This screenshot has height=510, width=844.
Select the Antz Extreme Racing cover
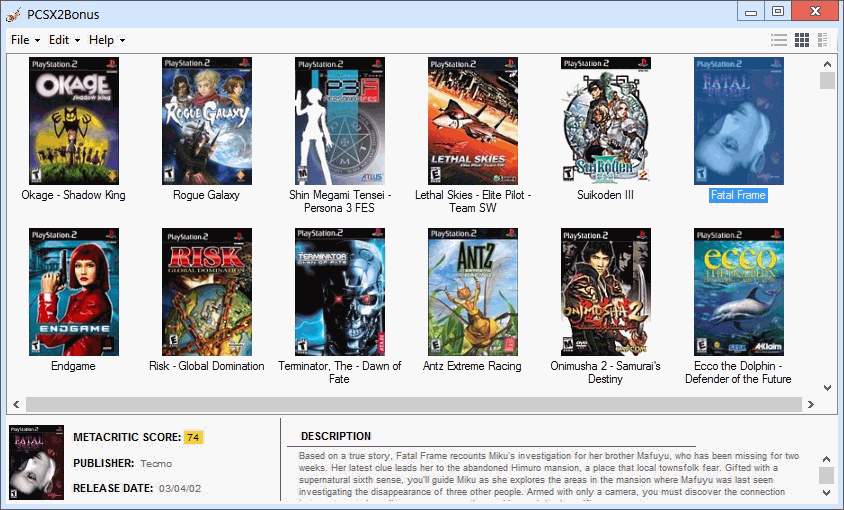(x=473, y=292)
